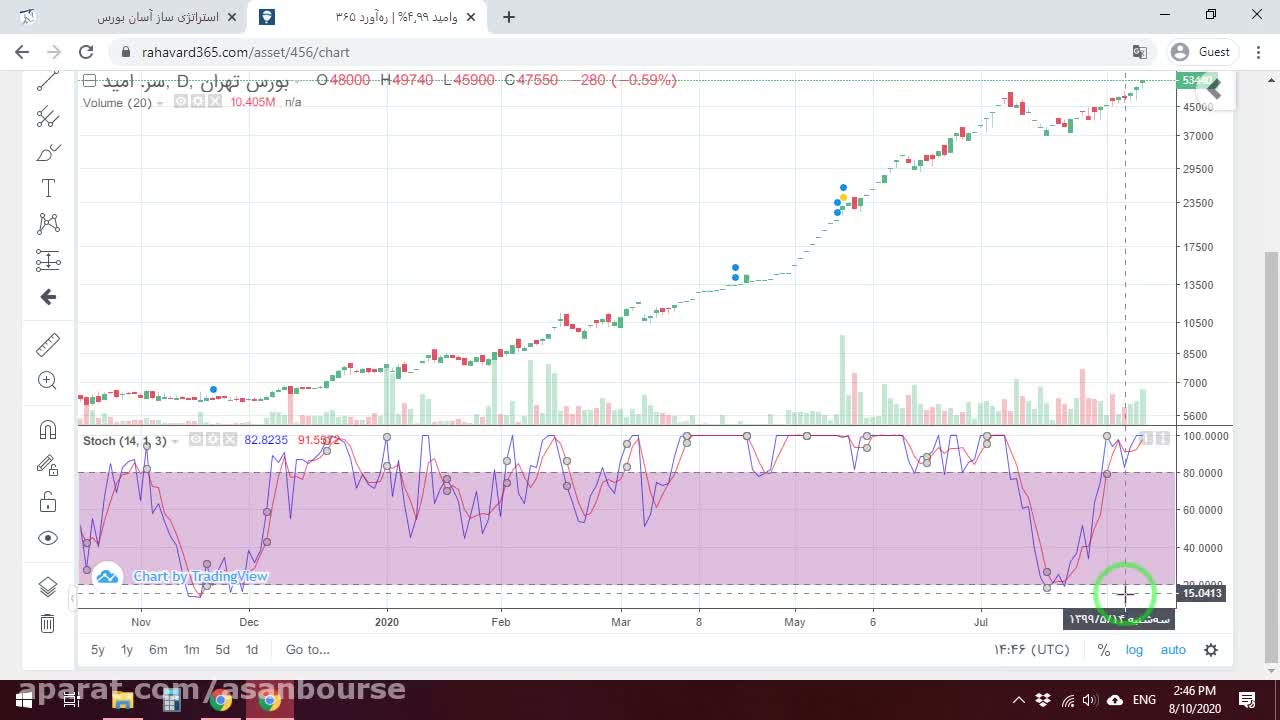The height and width of the screenshot is (720, 1280).
Task: Collapse the symbol legend toggle box
Action: click(89, 80)
